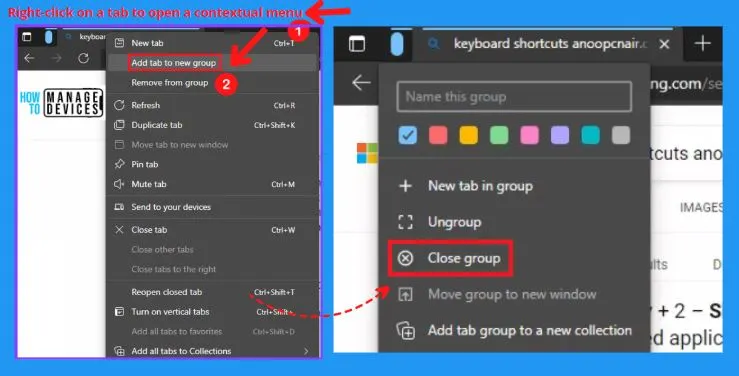The image size is (739, 376).
Task: Click the Close group circled X icon
Action: 405,258
